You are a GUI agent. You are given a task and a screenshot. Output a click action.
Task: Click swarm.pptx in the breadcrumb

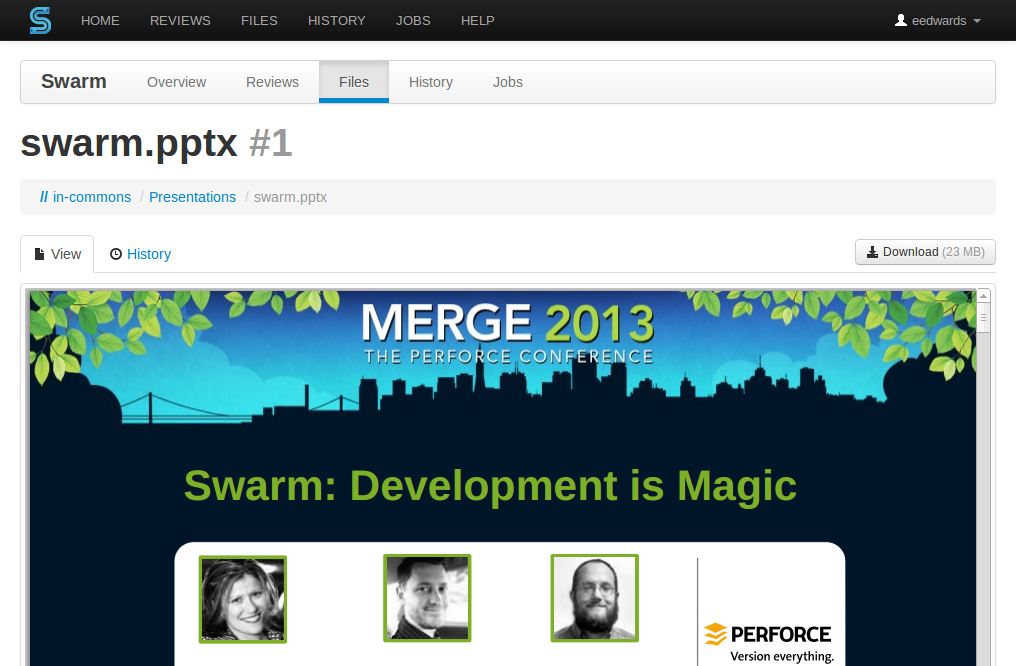point(290,197)
